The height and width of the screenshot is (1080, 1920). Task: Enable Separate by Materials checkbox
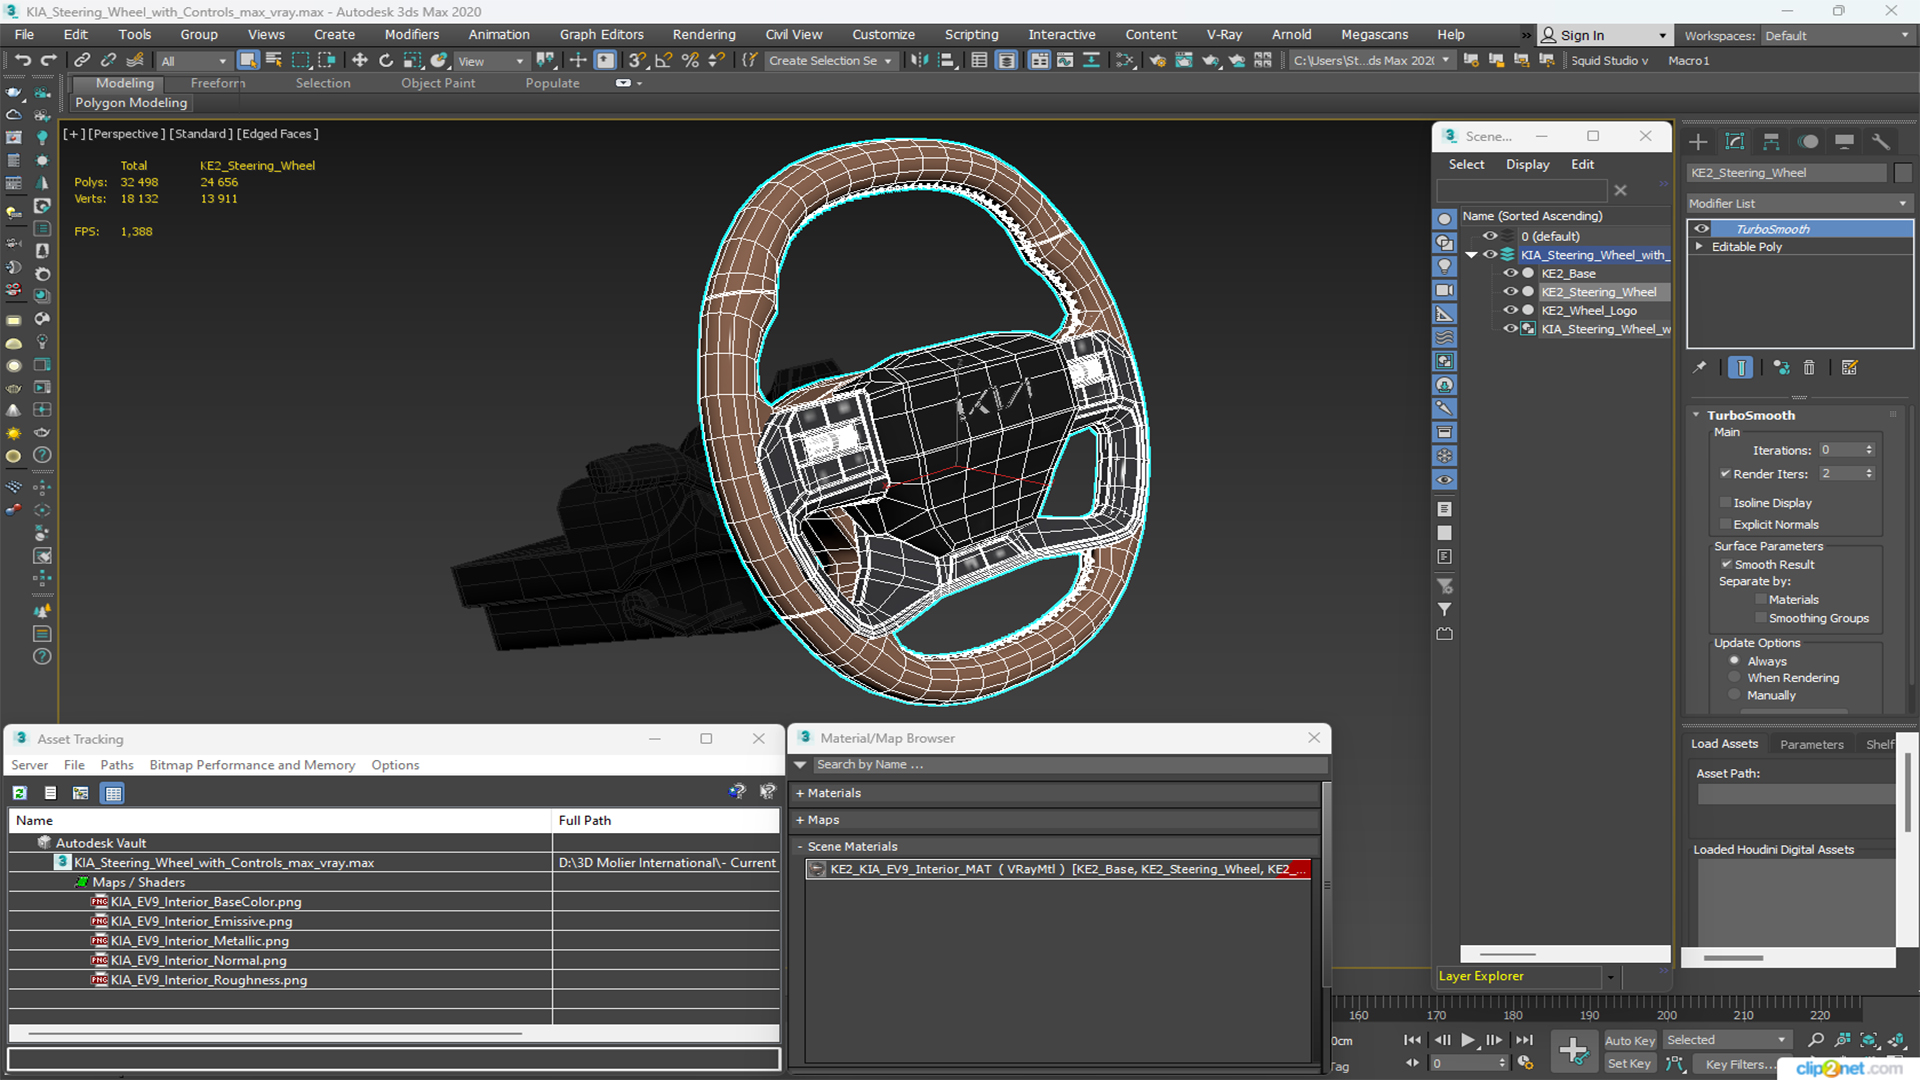click(1761, 600)
